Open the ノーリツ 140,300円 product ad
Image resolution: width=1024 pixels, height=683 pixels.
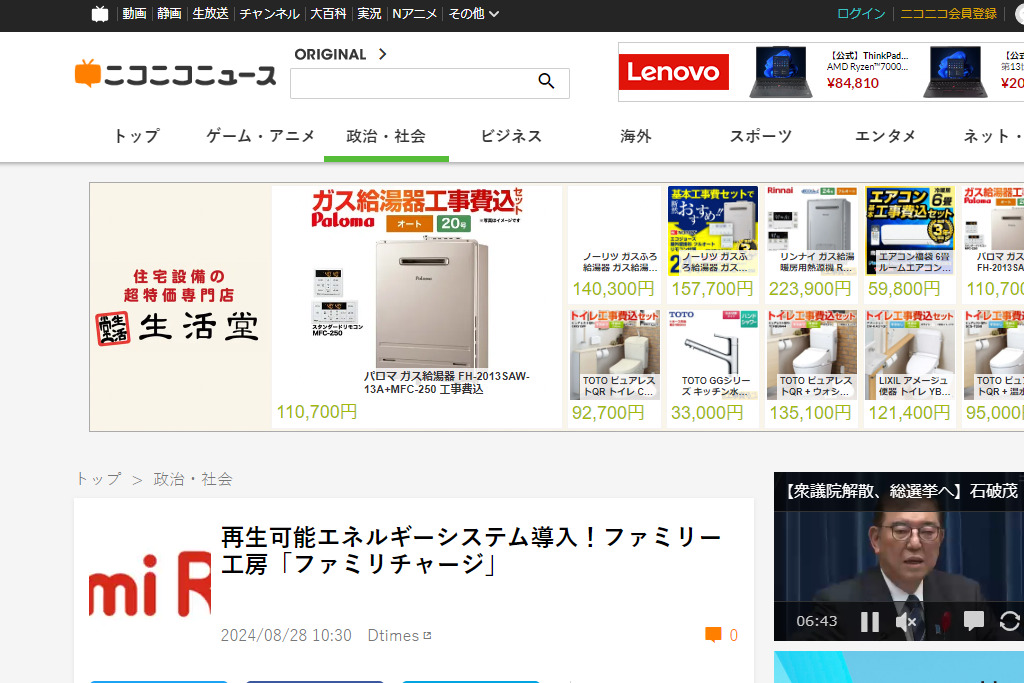point(614,244)
